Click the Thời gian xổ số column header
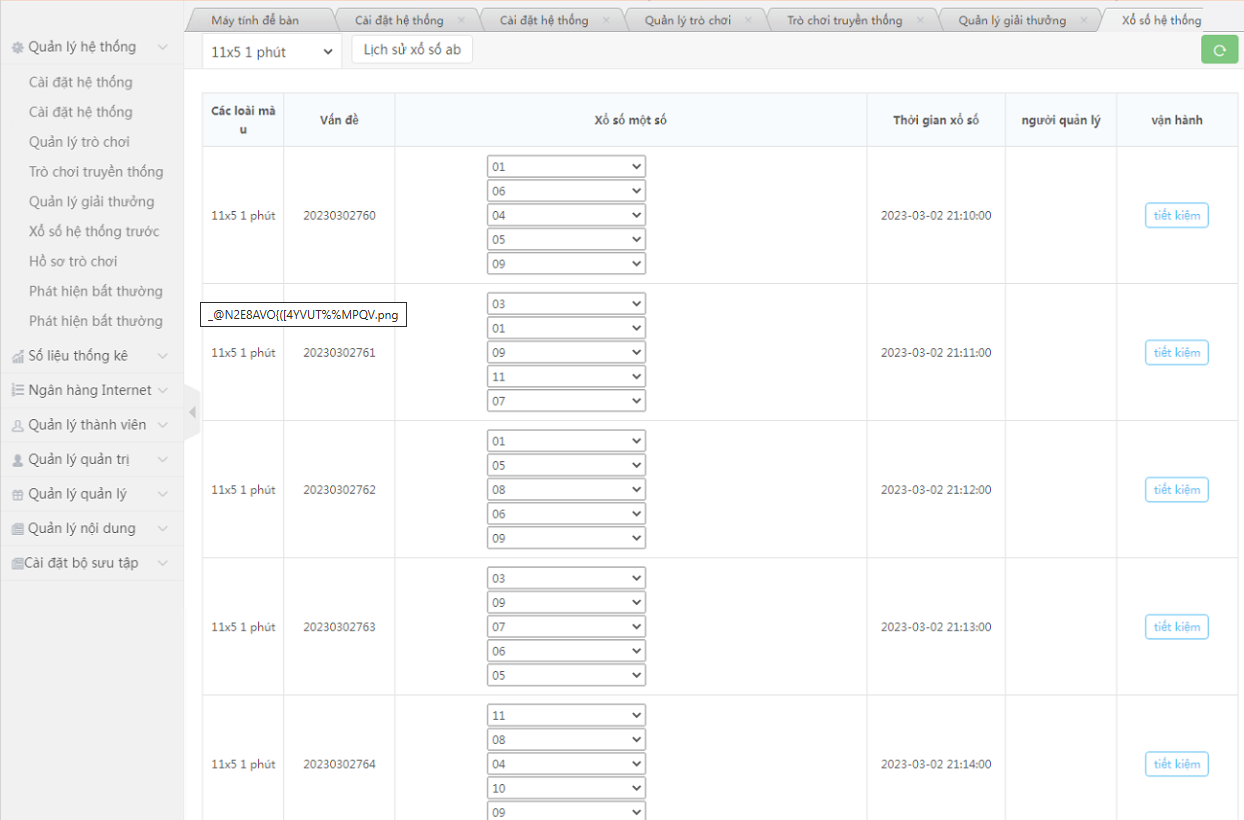1244x820 pixels. click(x=936, y=120)
